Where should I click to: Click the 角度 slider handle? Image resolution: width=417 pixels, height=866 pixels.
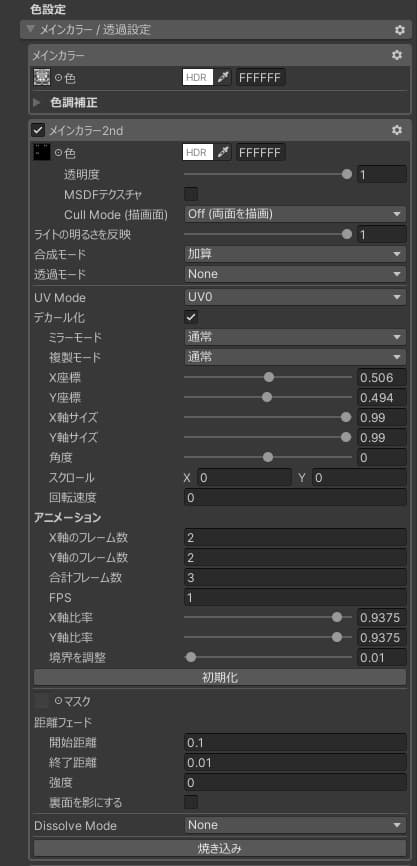click(268, 457)
